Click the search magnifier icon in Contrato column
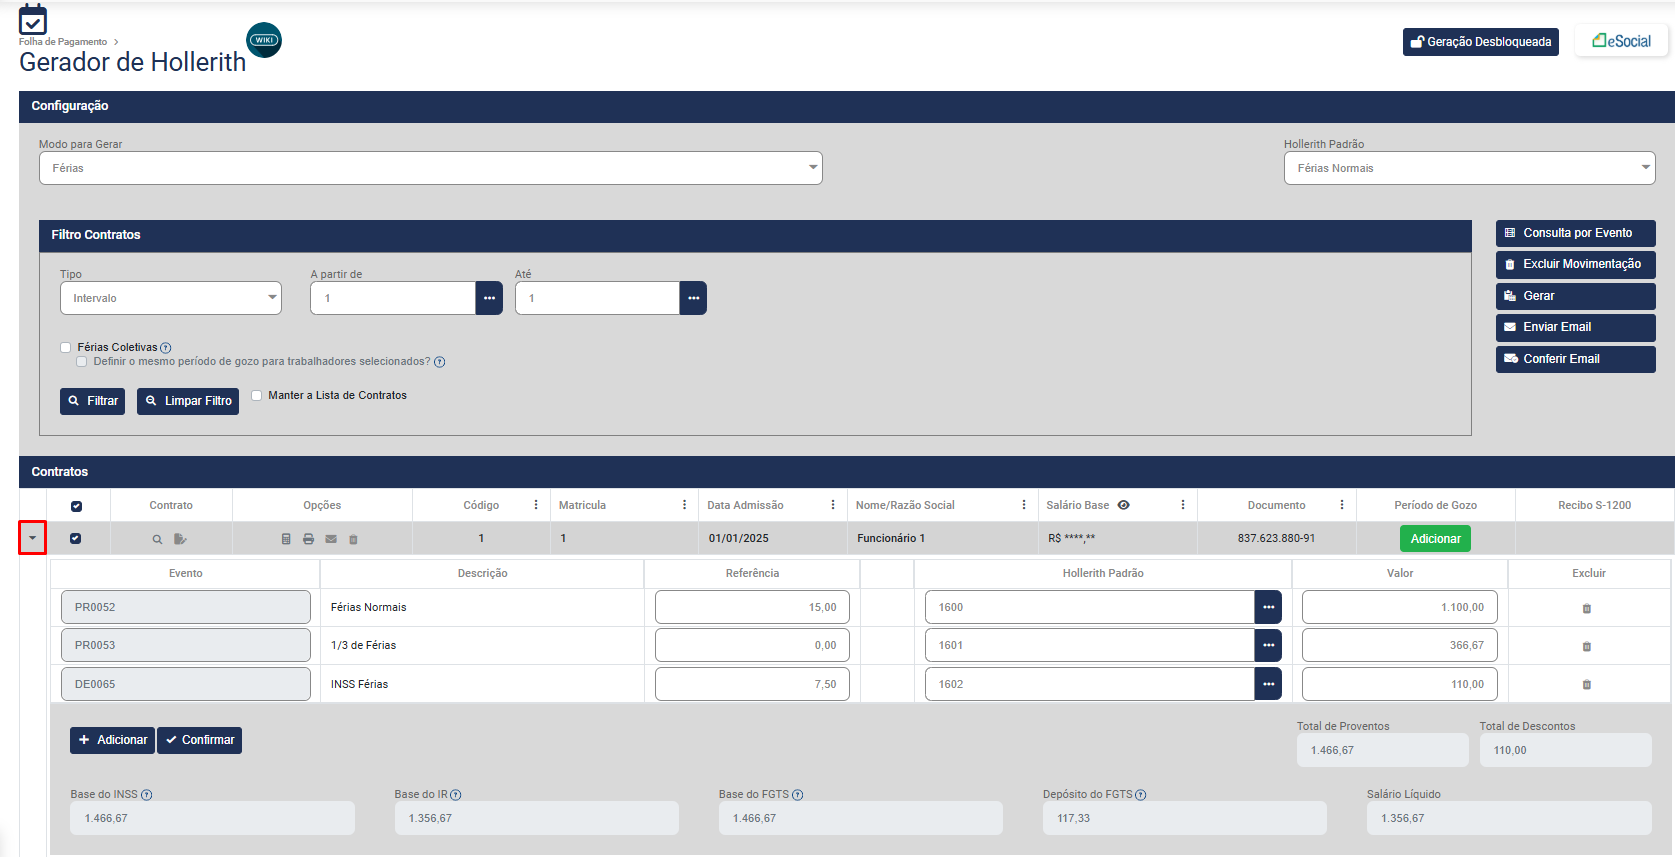This screenshot has width=1675, height=857. [x=157, y=539]
